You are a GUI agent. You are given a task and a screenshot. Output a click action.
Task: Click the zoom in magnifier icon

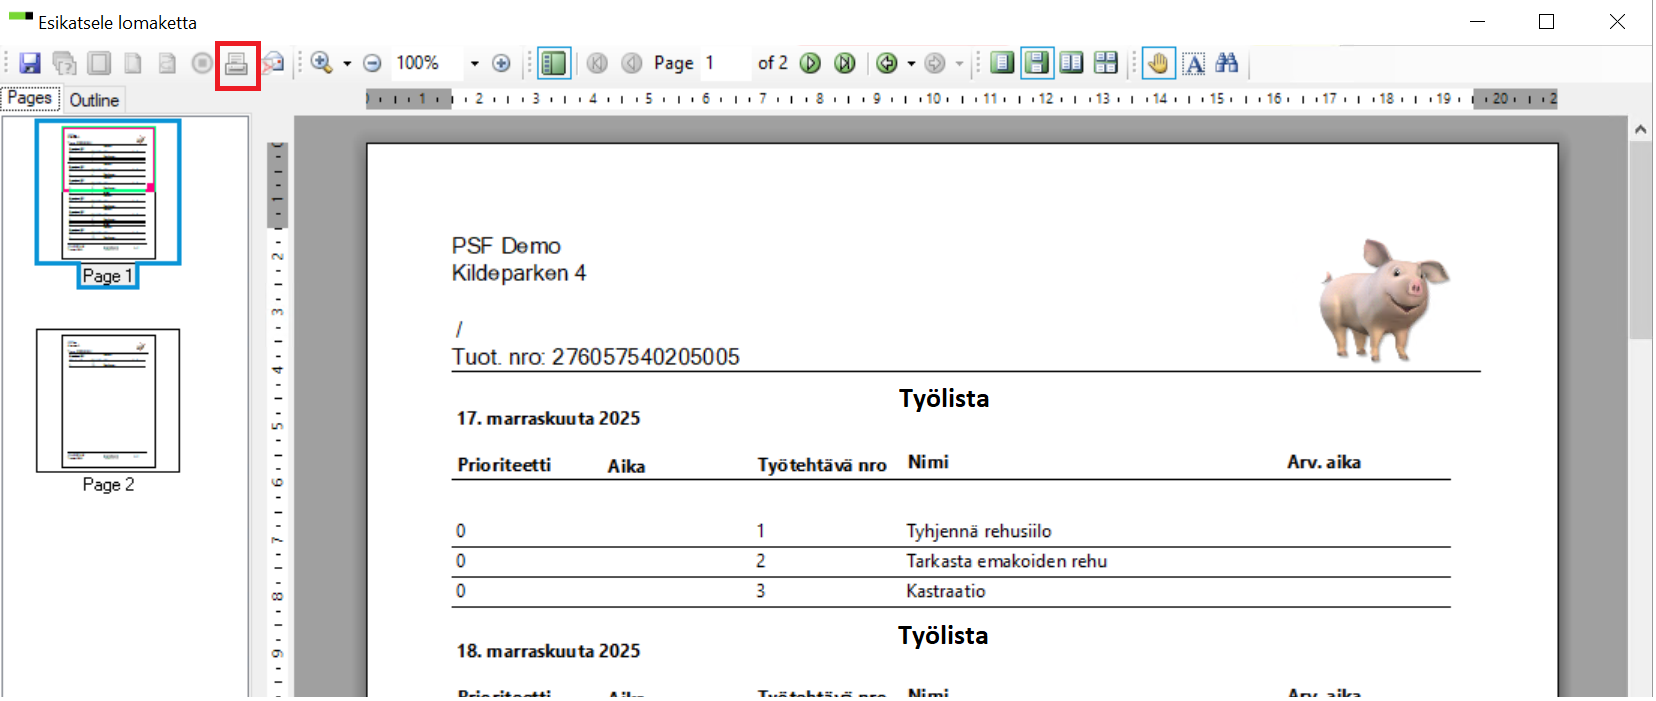322,63
